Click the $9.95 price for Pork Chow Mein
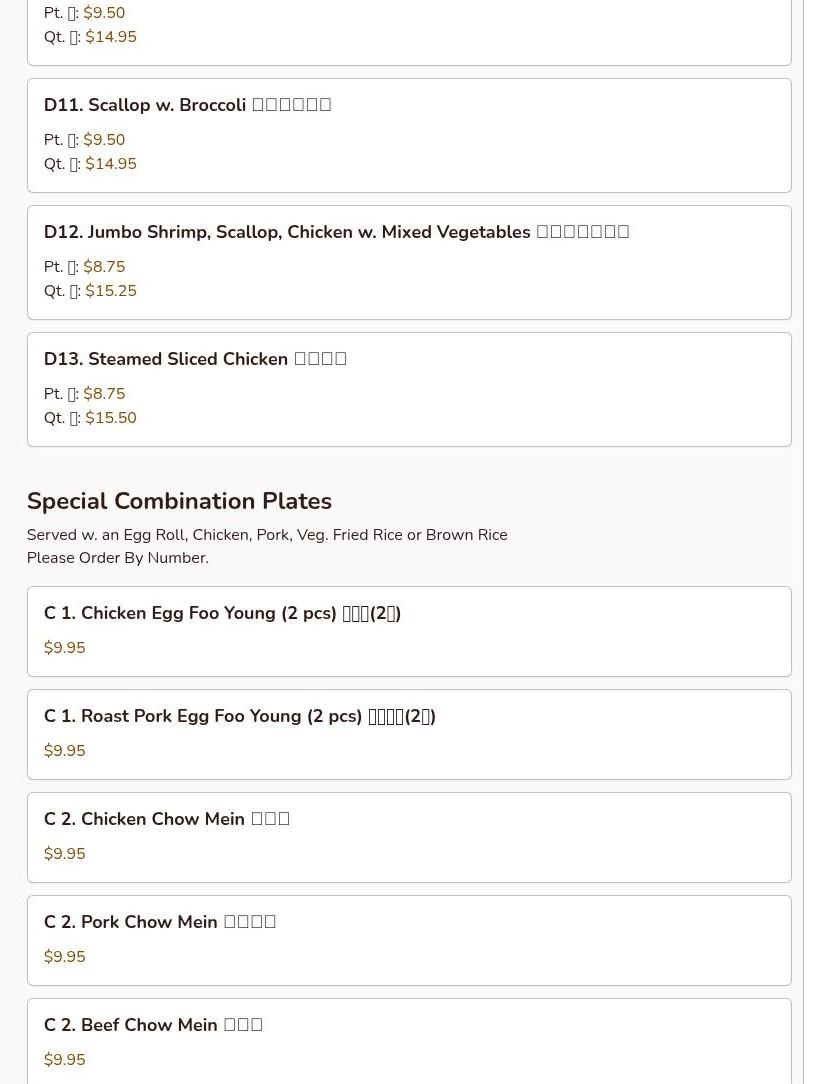Screen dimensions: 824x1084 [65, 957]
